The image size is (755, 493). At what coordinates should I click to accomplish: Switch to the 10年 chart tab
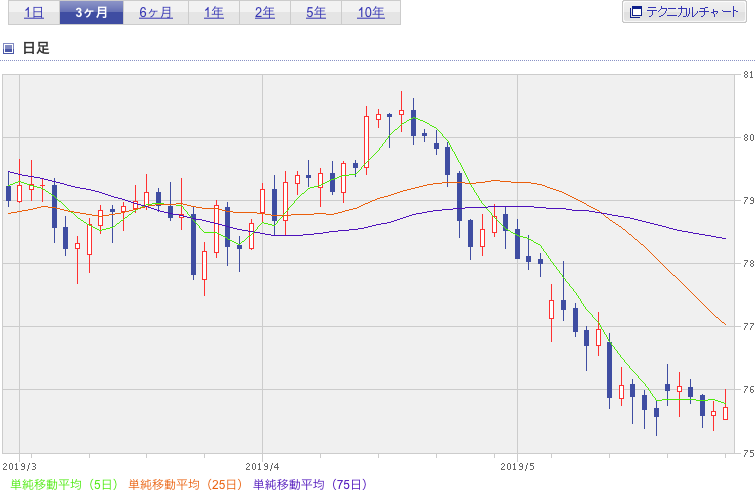(371, 13)
